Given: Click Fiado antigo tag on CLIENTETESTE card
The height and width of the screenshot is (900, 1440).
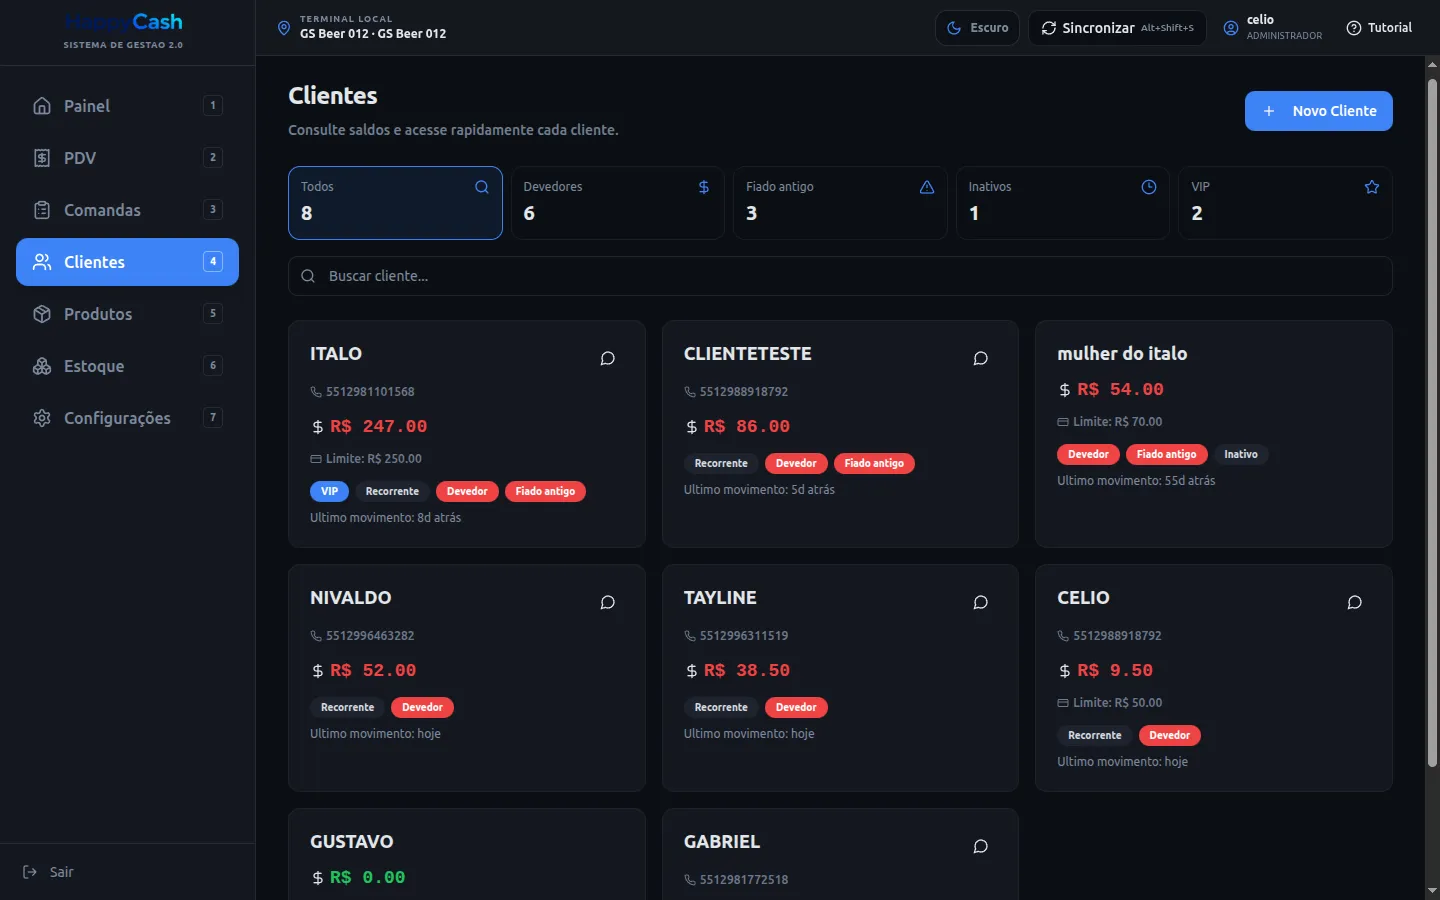Looking at the screenshot, I should point(874,463).
